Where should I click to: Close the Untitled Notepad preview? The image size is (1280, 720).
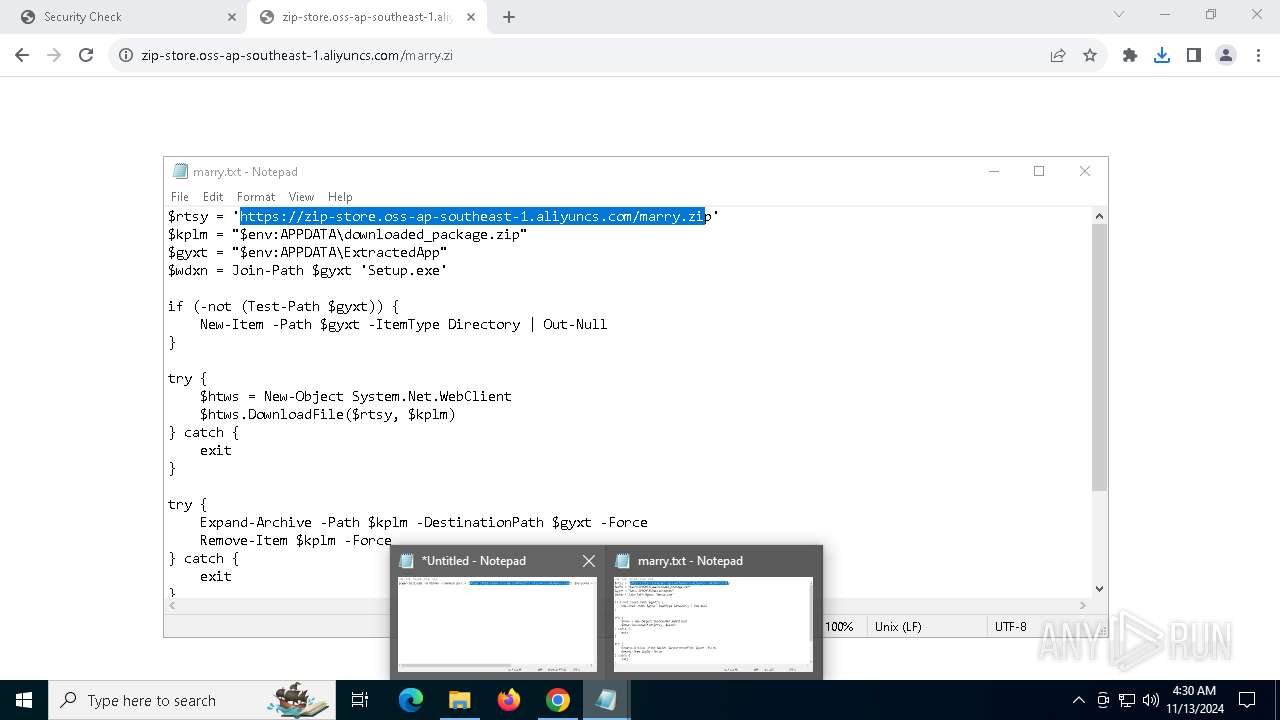(x=589, y=561)
